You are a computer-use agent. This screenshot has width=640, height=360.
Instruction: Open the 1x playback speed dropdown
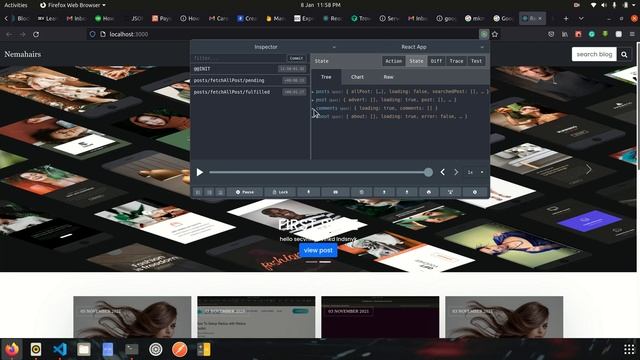(x=475, y=172)
